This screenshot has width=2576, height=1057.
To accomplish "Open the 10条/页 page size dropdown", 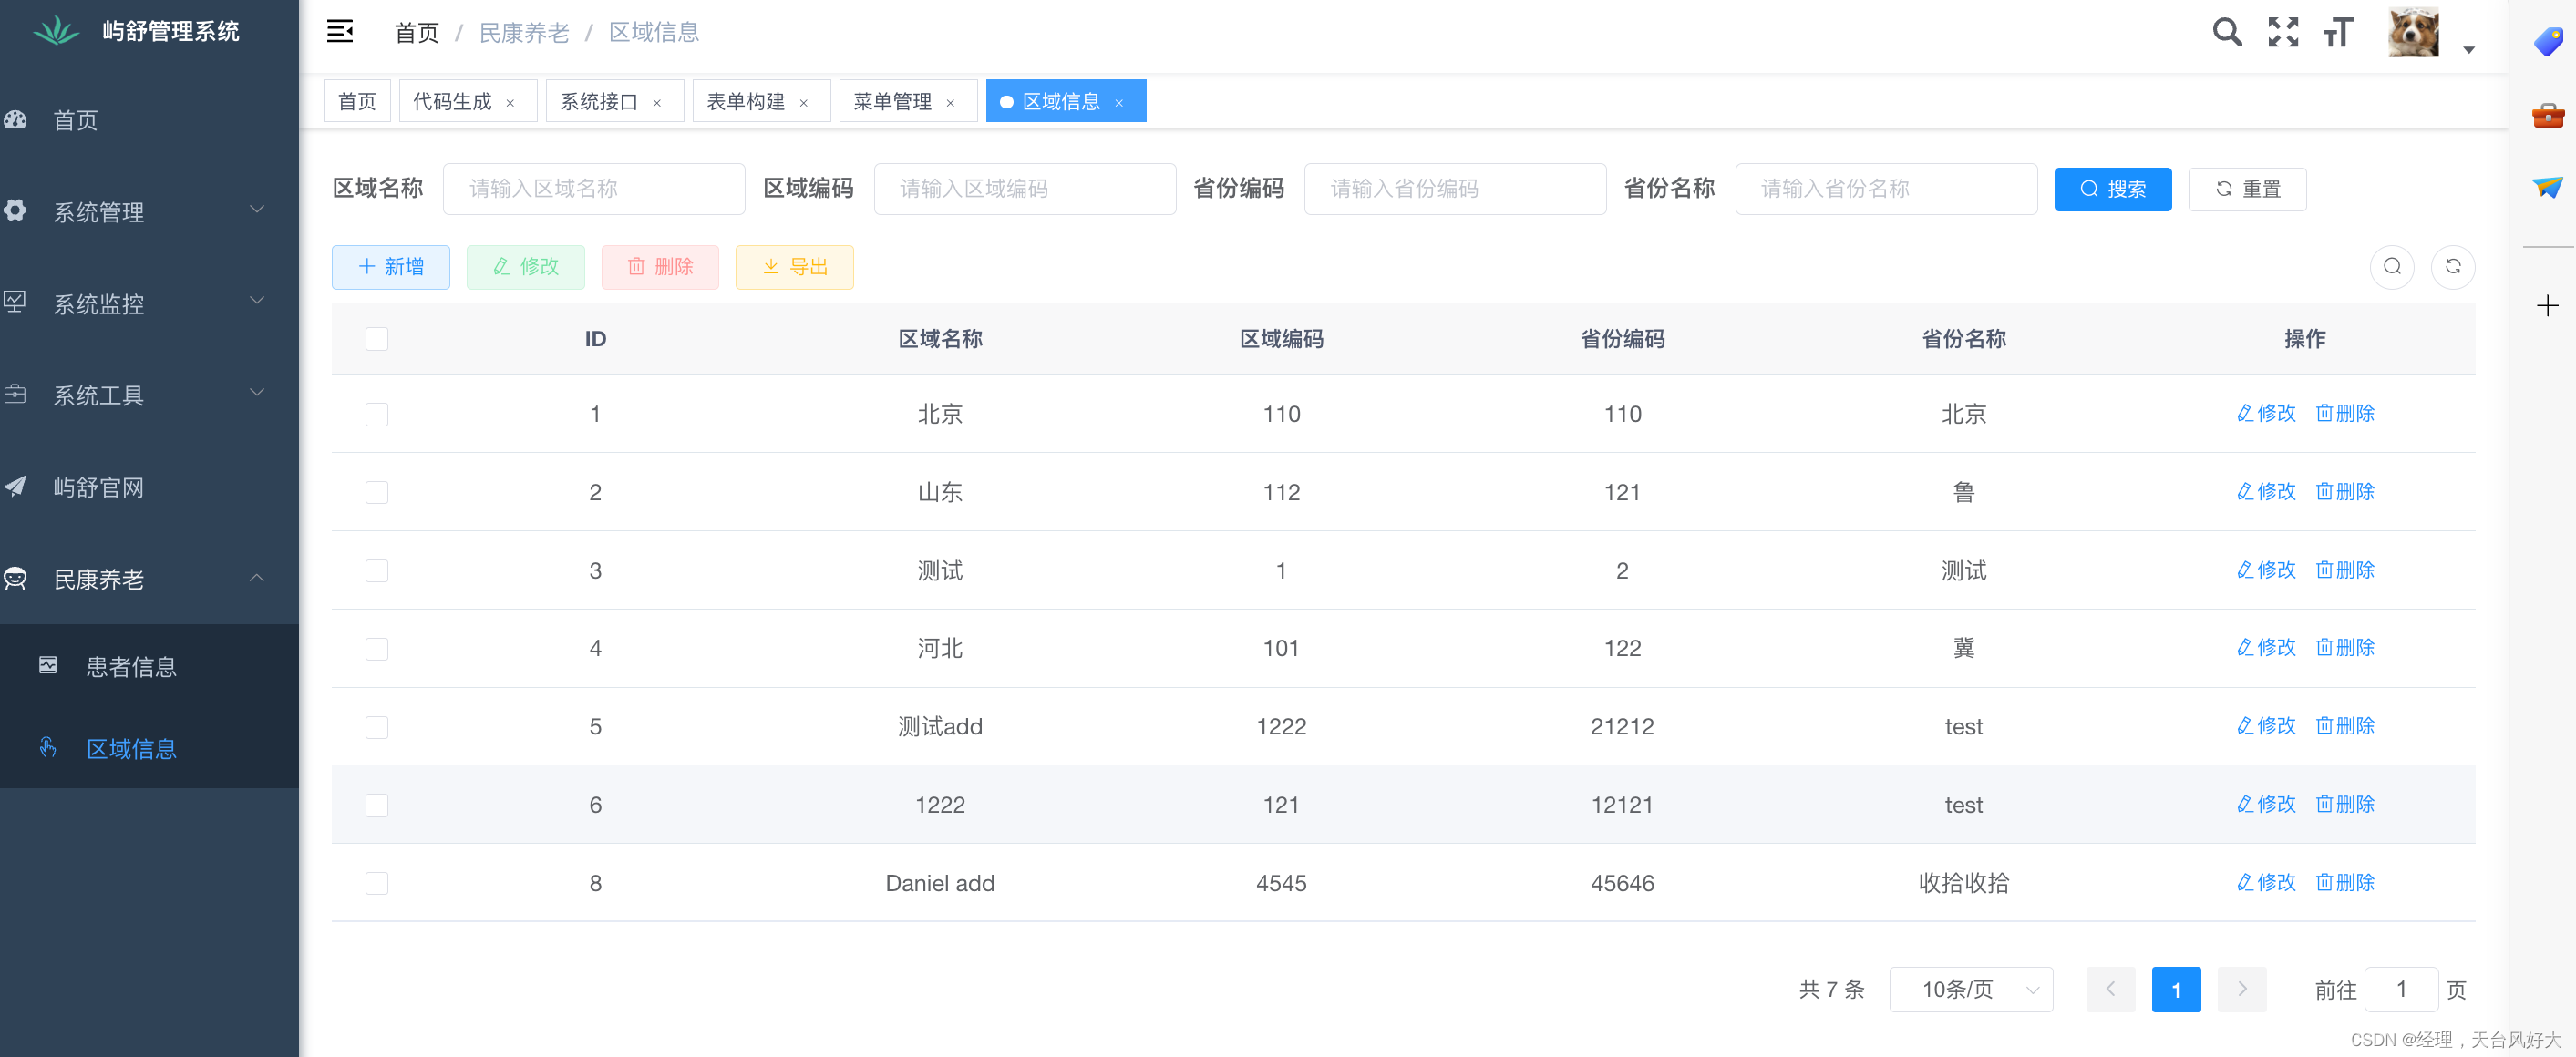I will click(1971, 989).
